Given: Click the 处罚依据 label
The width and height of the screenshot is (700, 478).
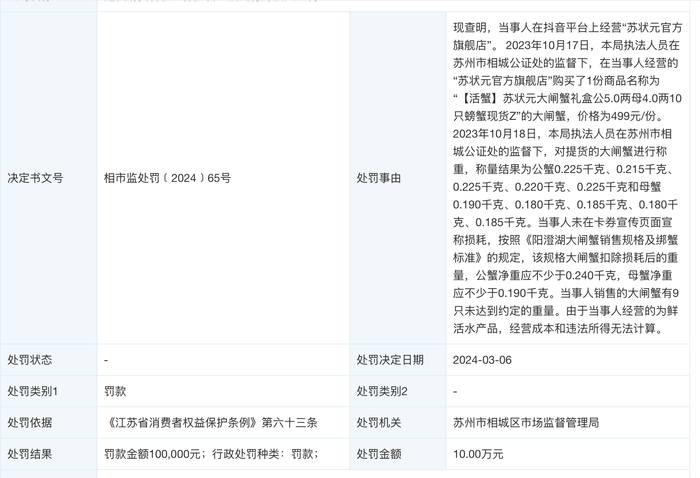Looking at the screenshot, I should [30, 423].
